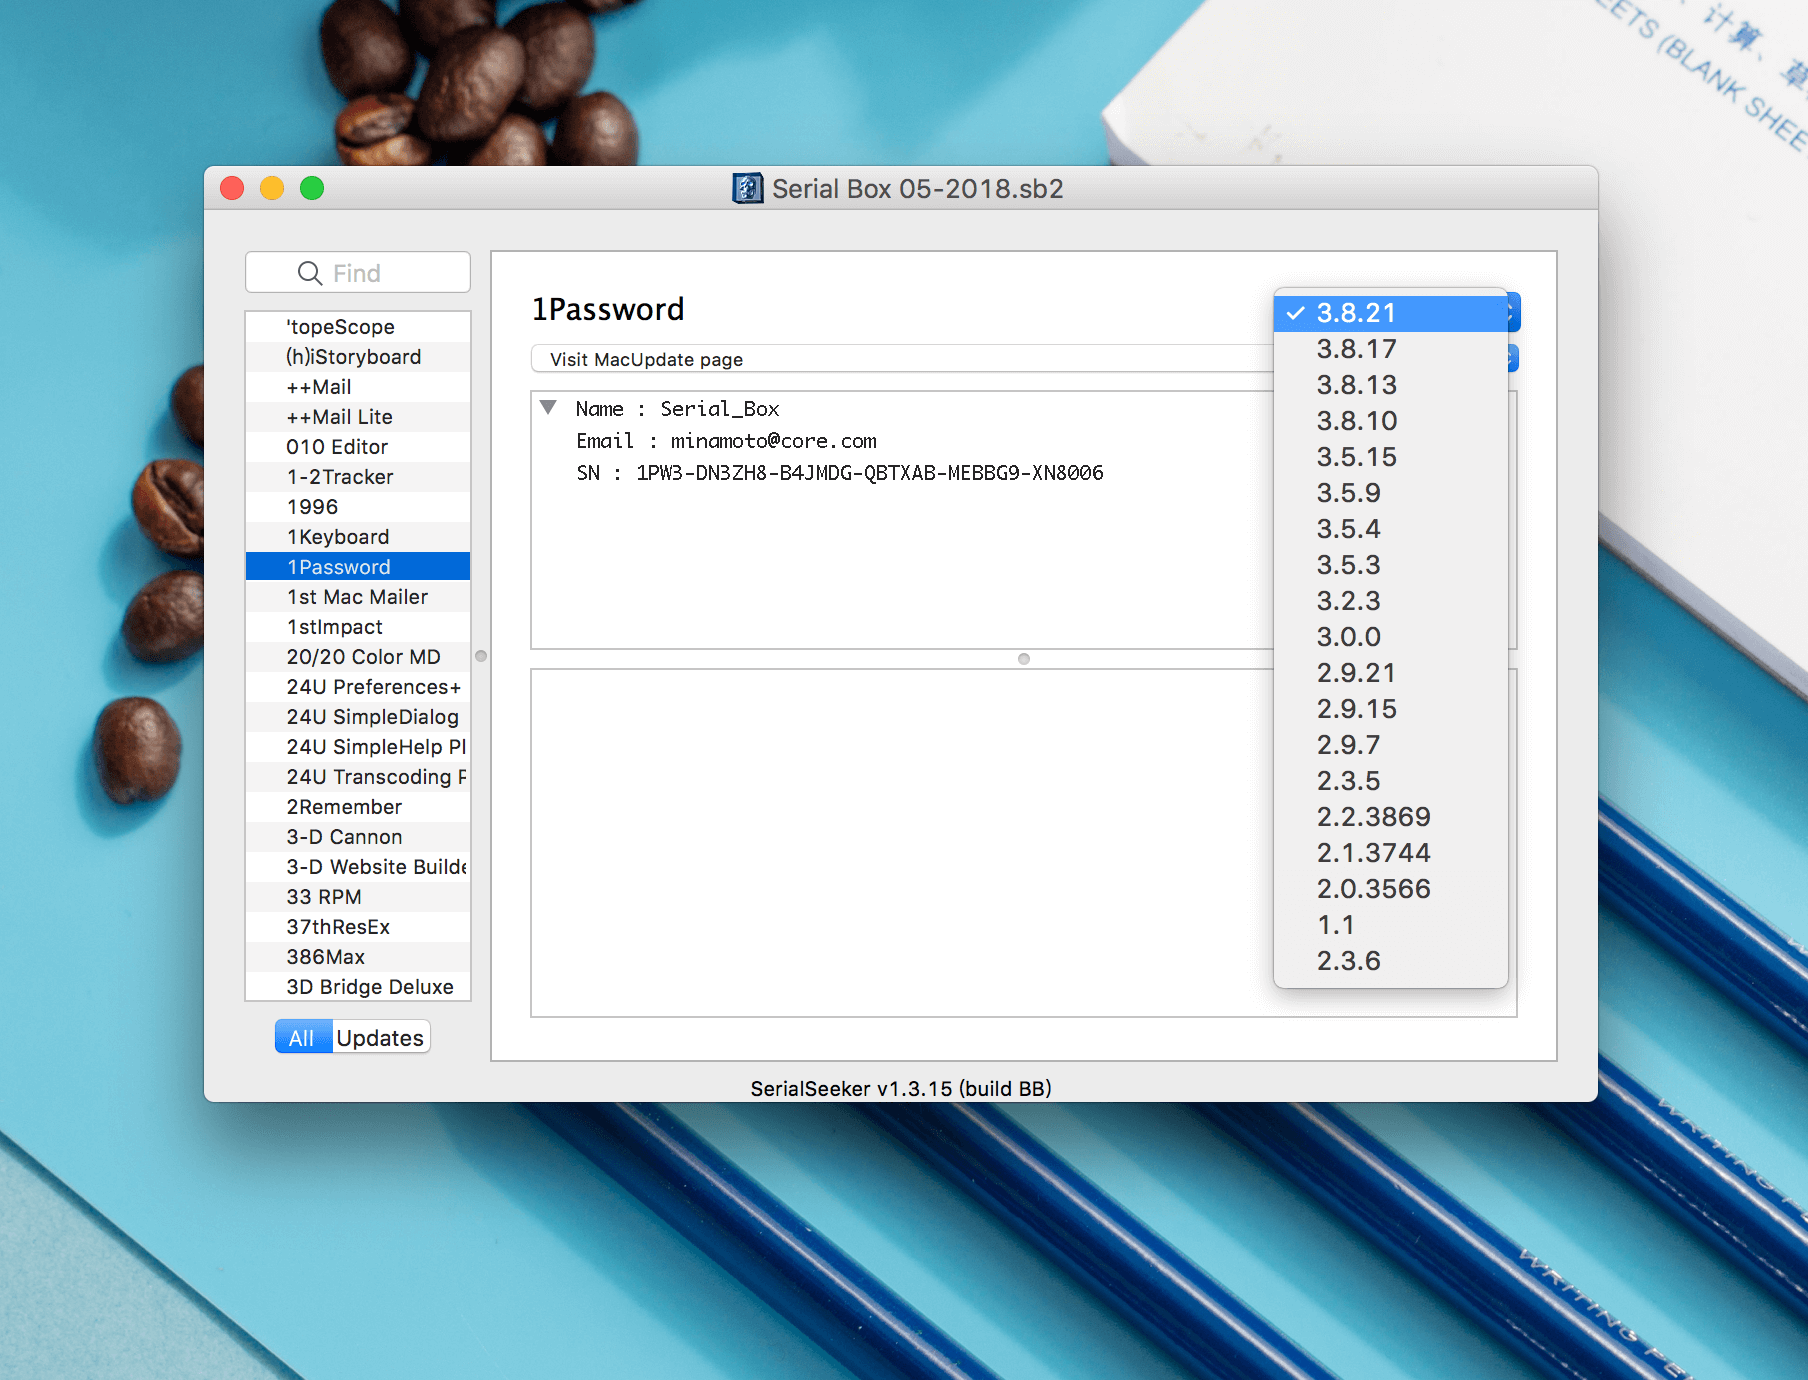Pick version 3.5.4 in list
The image size is (1808, 1380).
pos(1390,529)
